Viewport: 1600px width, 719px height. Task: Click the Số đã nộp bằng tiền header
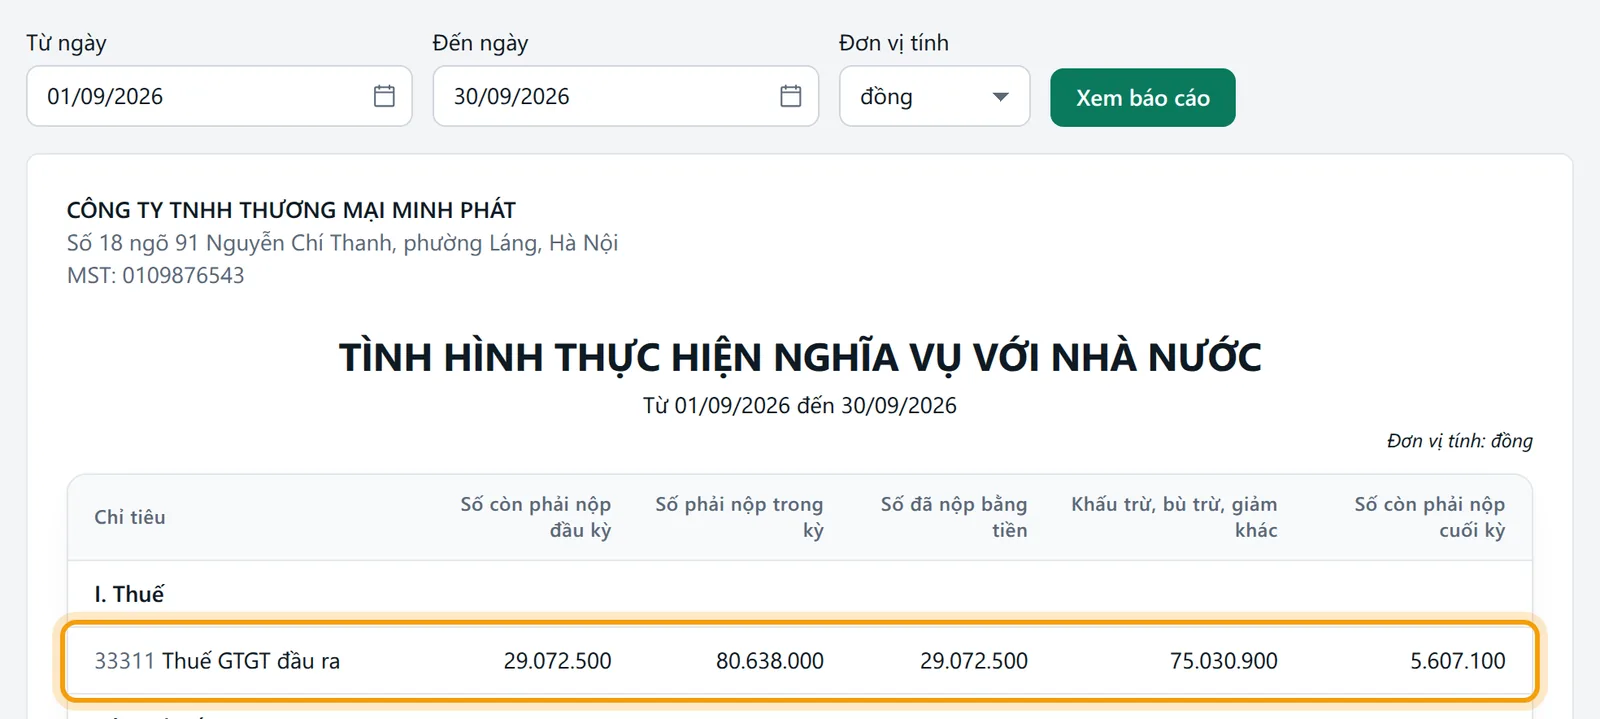pos(954,517)
